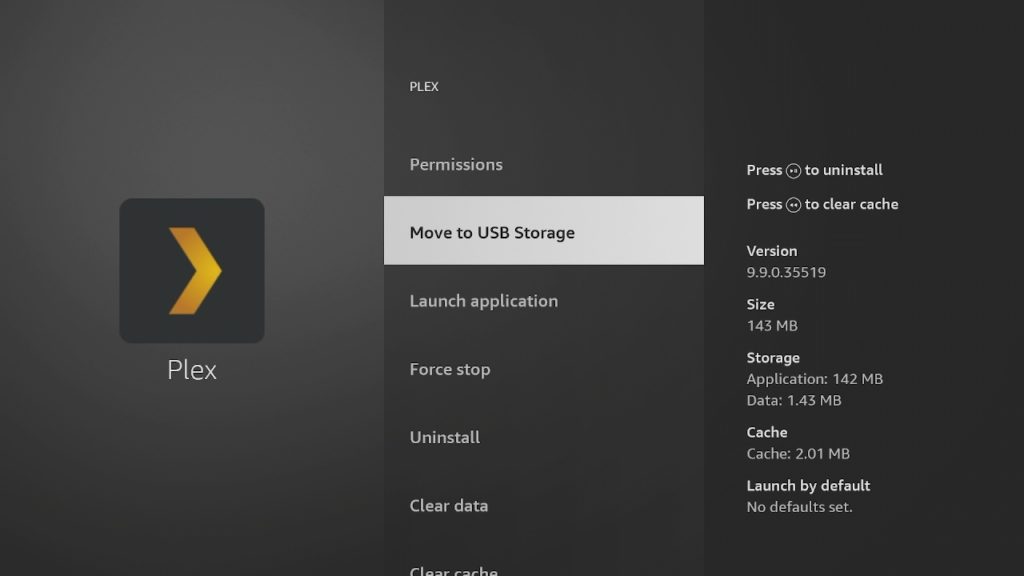Choose Uninstall from the list
1024x576 pixels.
543,437
